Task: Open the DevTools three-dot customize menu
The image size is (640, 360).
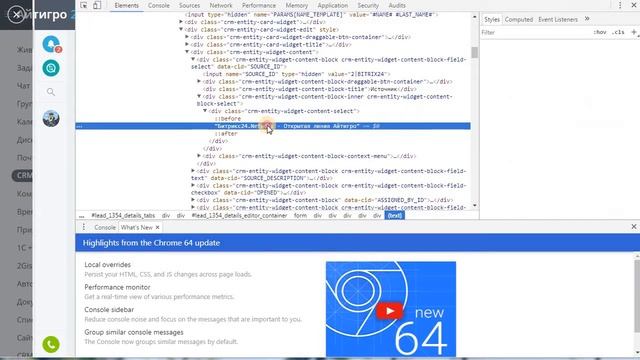Action: point(620,5)
